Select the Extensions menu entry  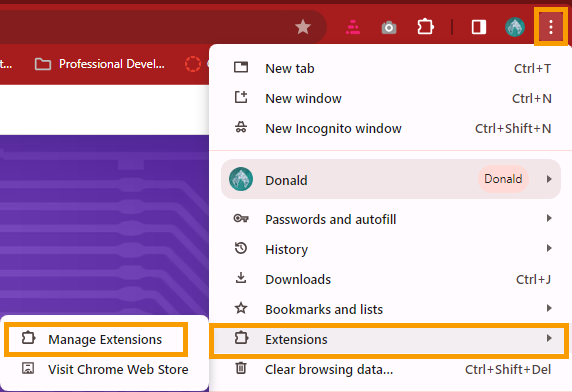389,339
